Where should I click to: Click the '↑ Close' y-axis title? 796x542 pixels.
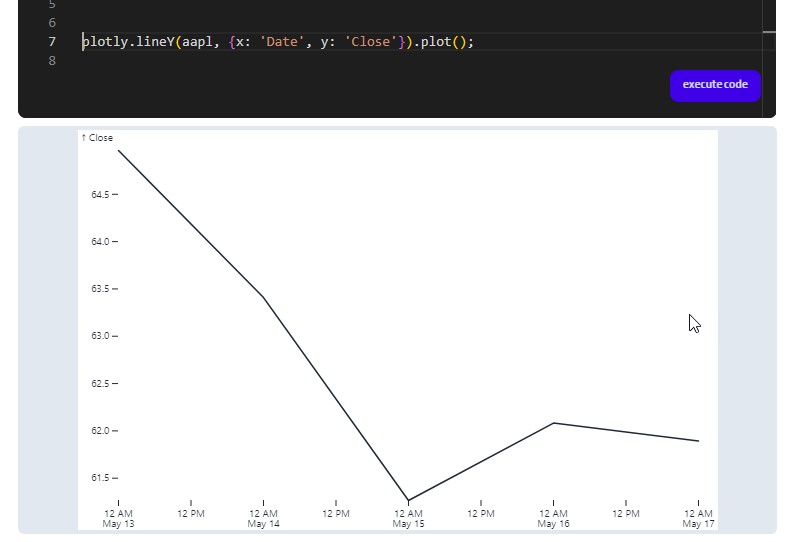97,138
